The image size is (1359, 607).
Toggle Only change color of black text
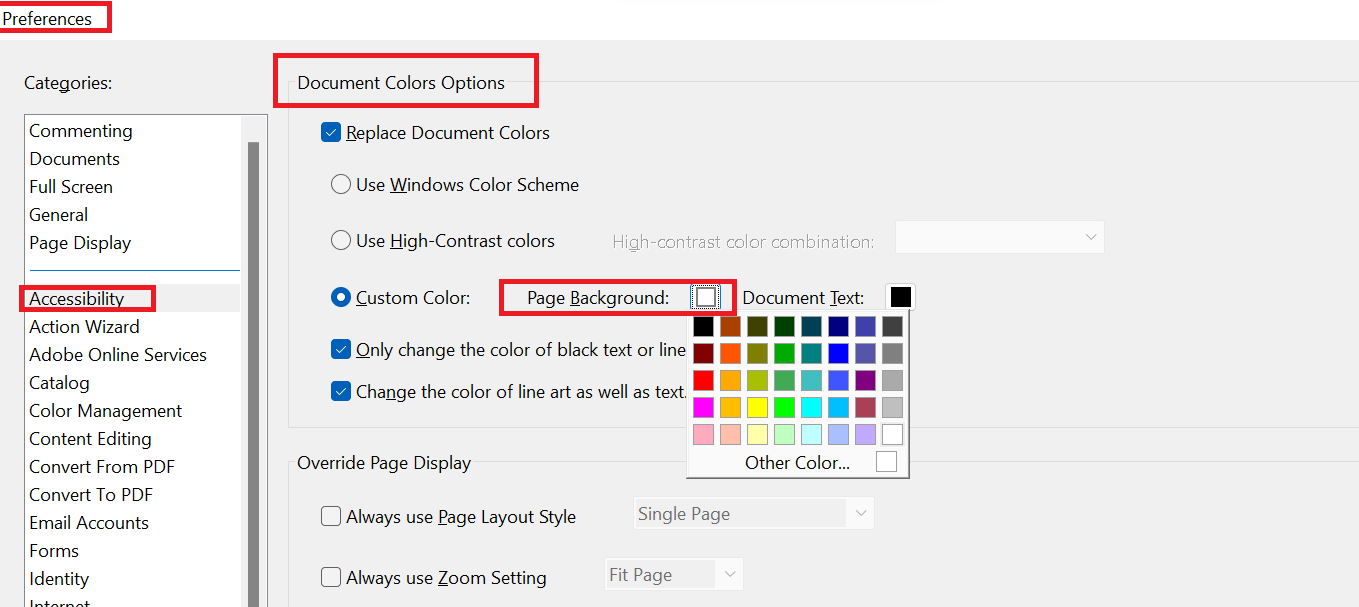(341, 349)
